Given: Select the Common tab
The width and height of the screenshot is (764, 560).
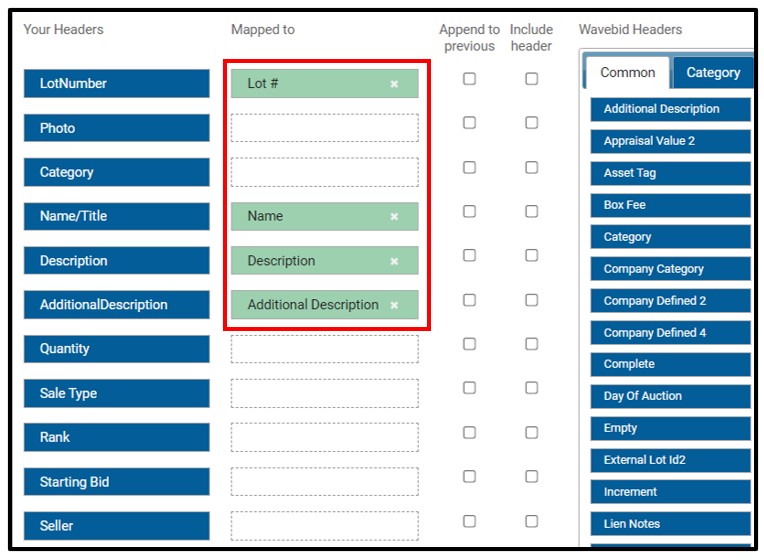Looking at the screenshot, I should click(x=628, y=73).
